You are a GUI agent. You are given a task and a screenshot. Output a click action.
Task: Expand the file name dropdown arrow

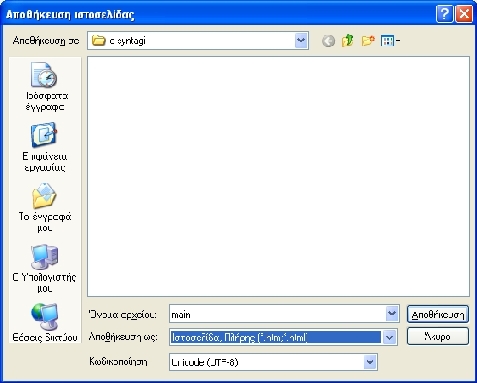(x=392, y=314)
